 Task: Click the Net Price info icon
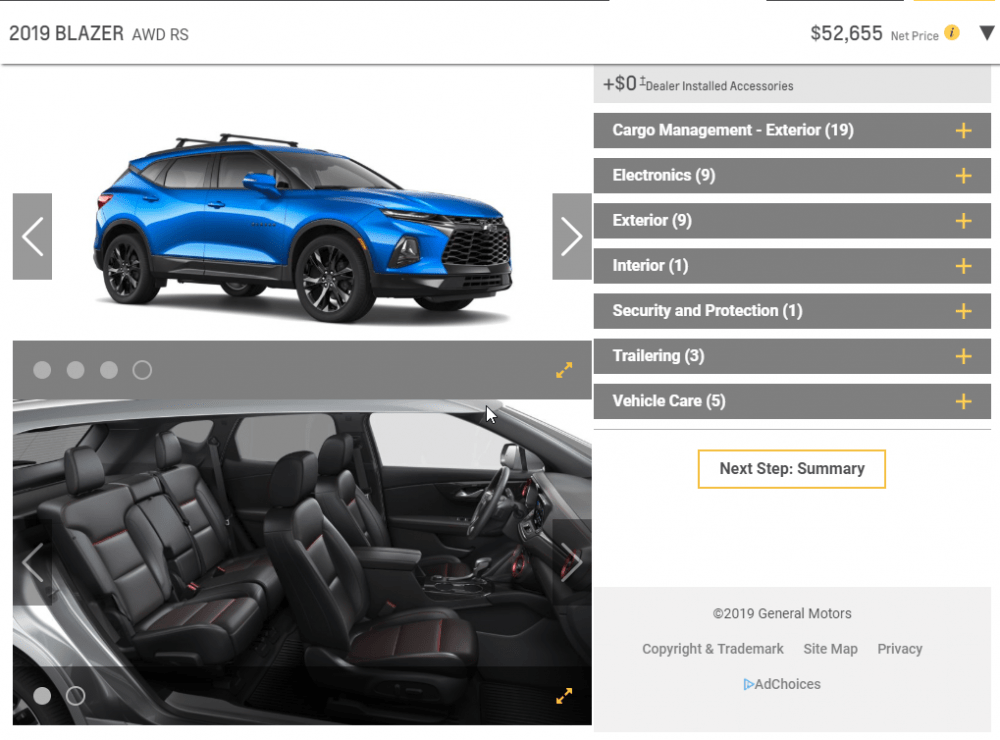tap(952, 33)
